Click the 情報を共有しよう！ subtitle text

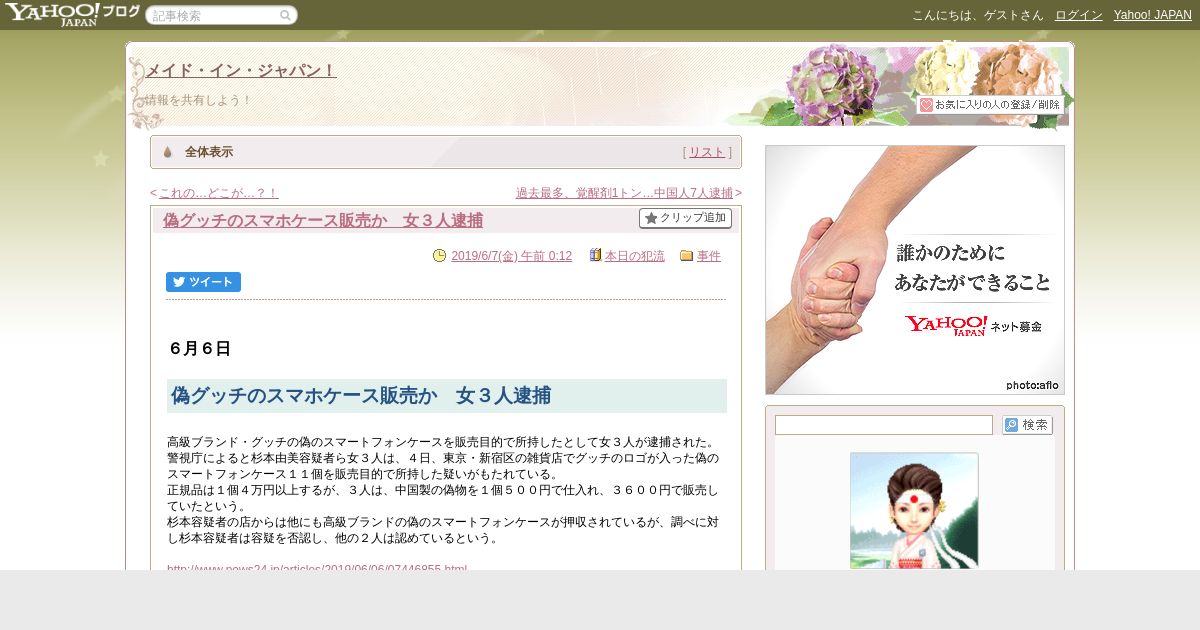click(199, 100)
